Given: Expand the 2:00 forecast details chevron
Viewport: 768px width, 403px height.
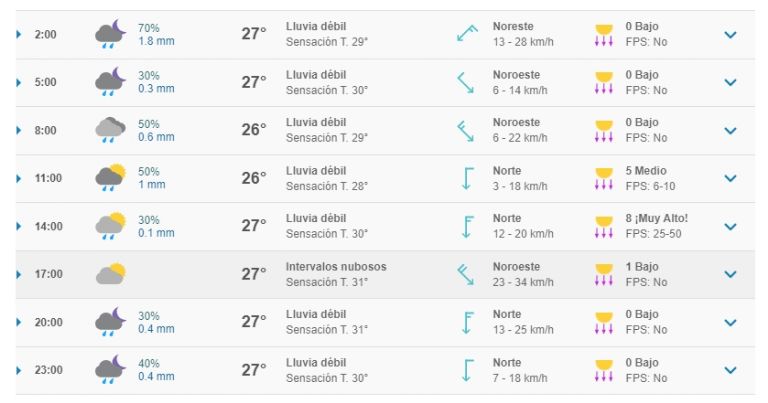Looking at the screenshot, I should (730, 35).
